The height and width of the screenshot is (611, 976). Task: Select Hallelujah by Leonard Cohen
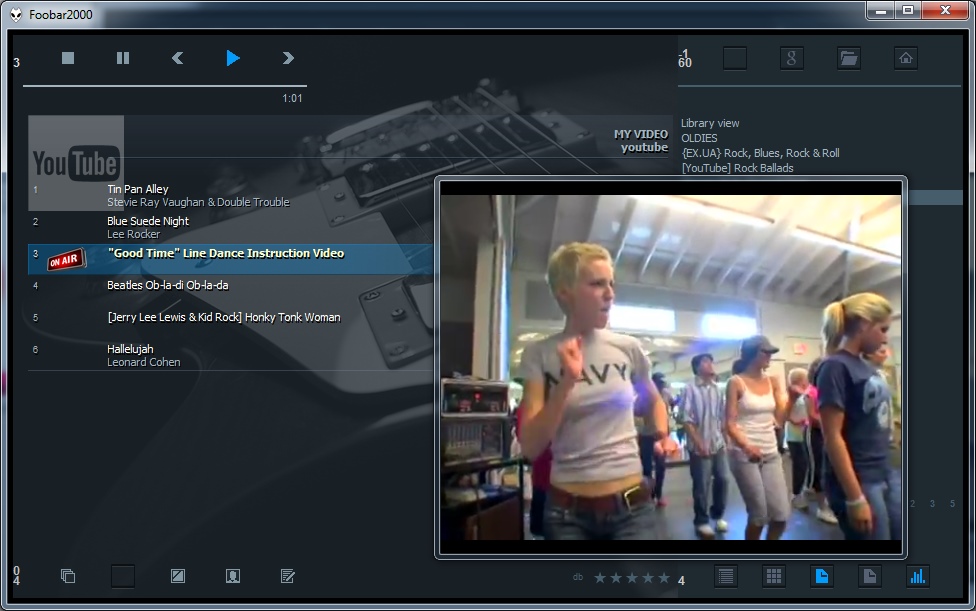tap(130, 349)
